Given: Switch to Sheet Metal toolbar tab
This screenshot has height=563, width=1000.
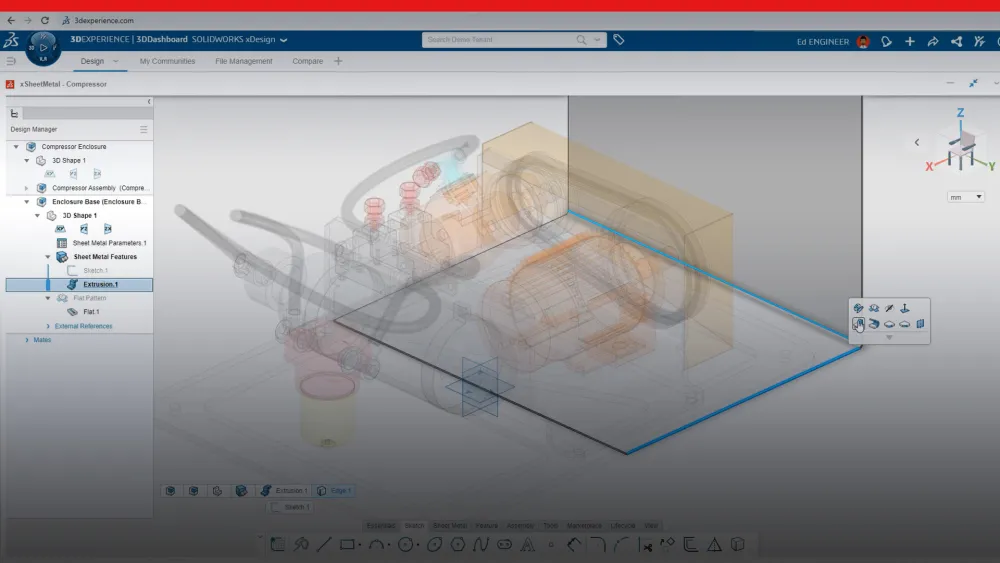Looking at the screenshot, I should click(450, 526).
